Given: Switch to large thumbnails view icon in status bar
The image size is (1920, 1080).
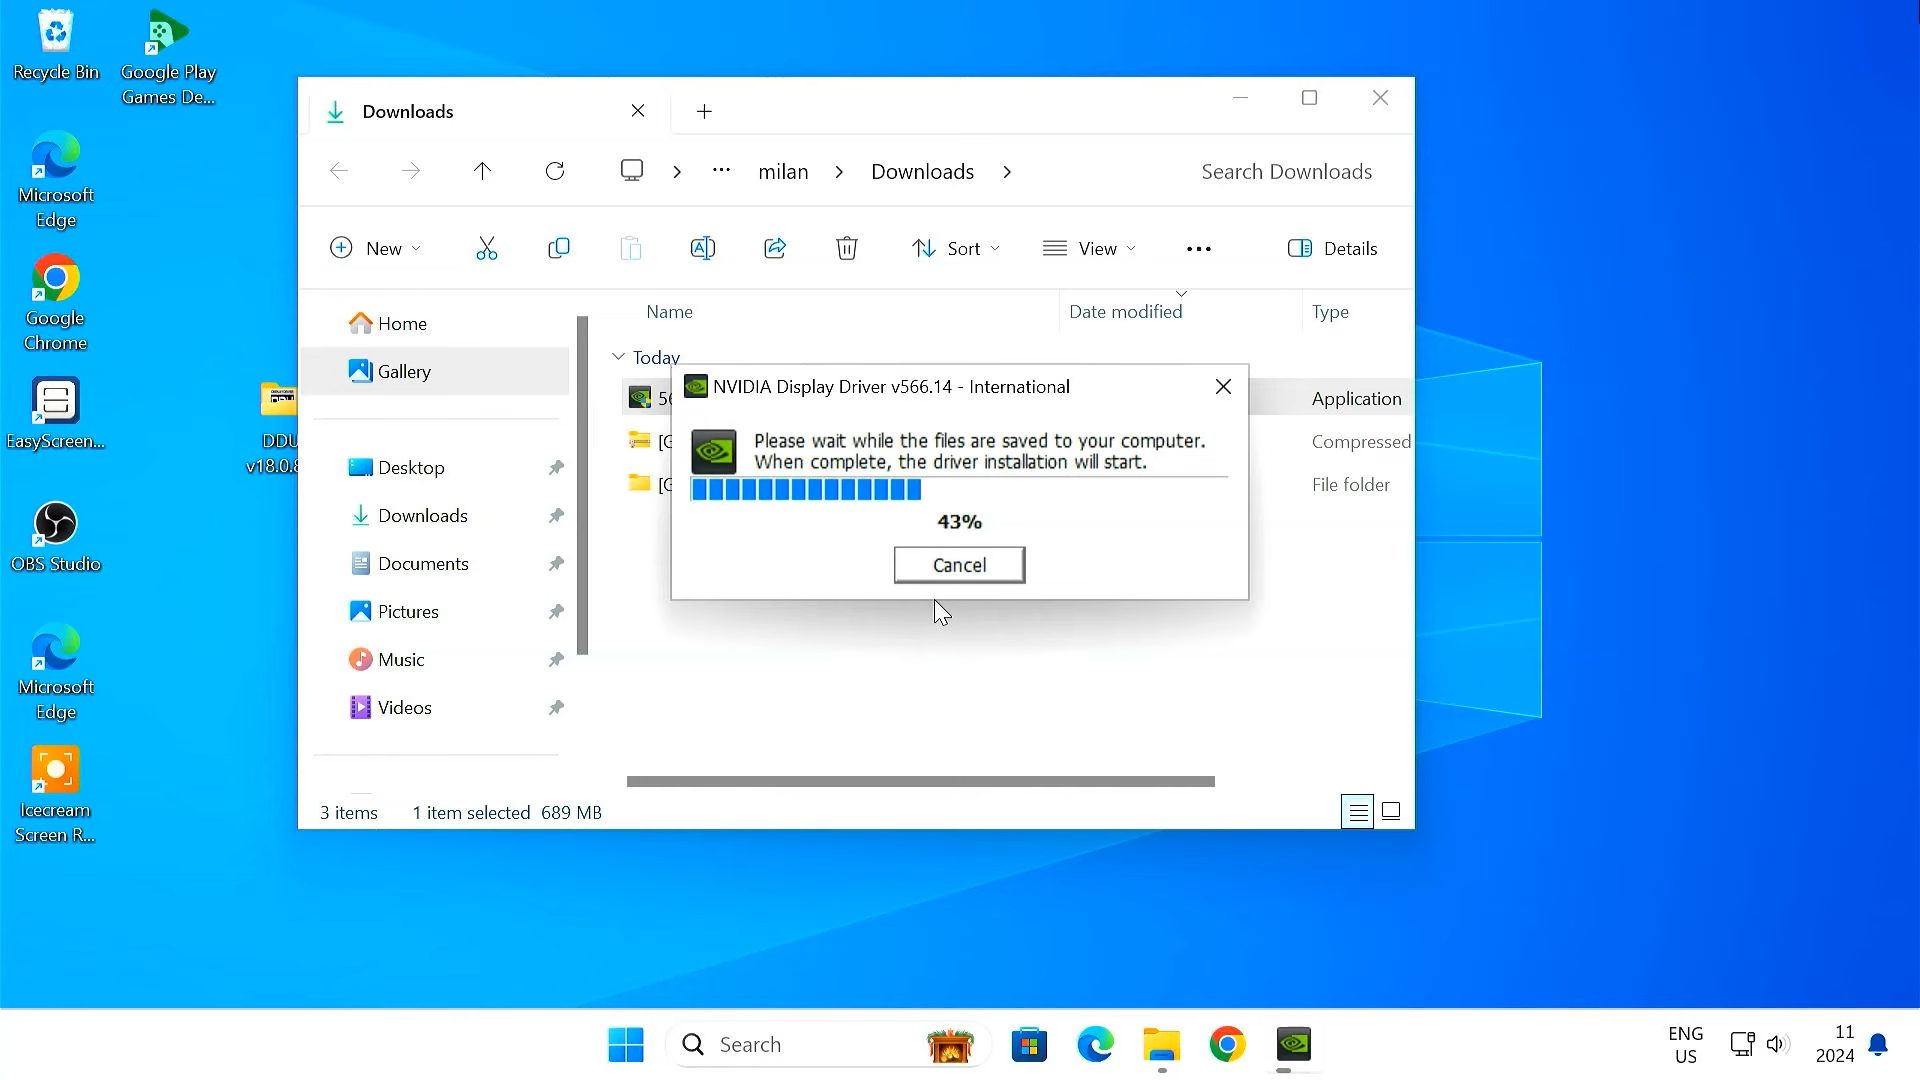Looking at the screenshot, I should coord(1391,811).
